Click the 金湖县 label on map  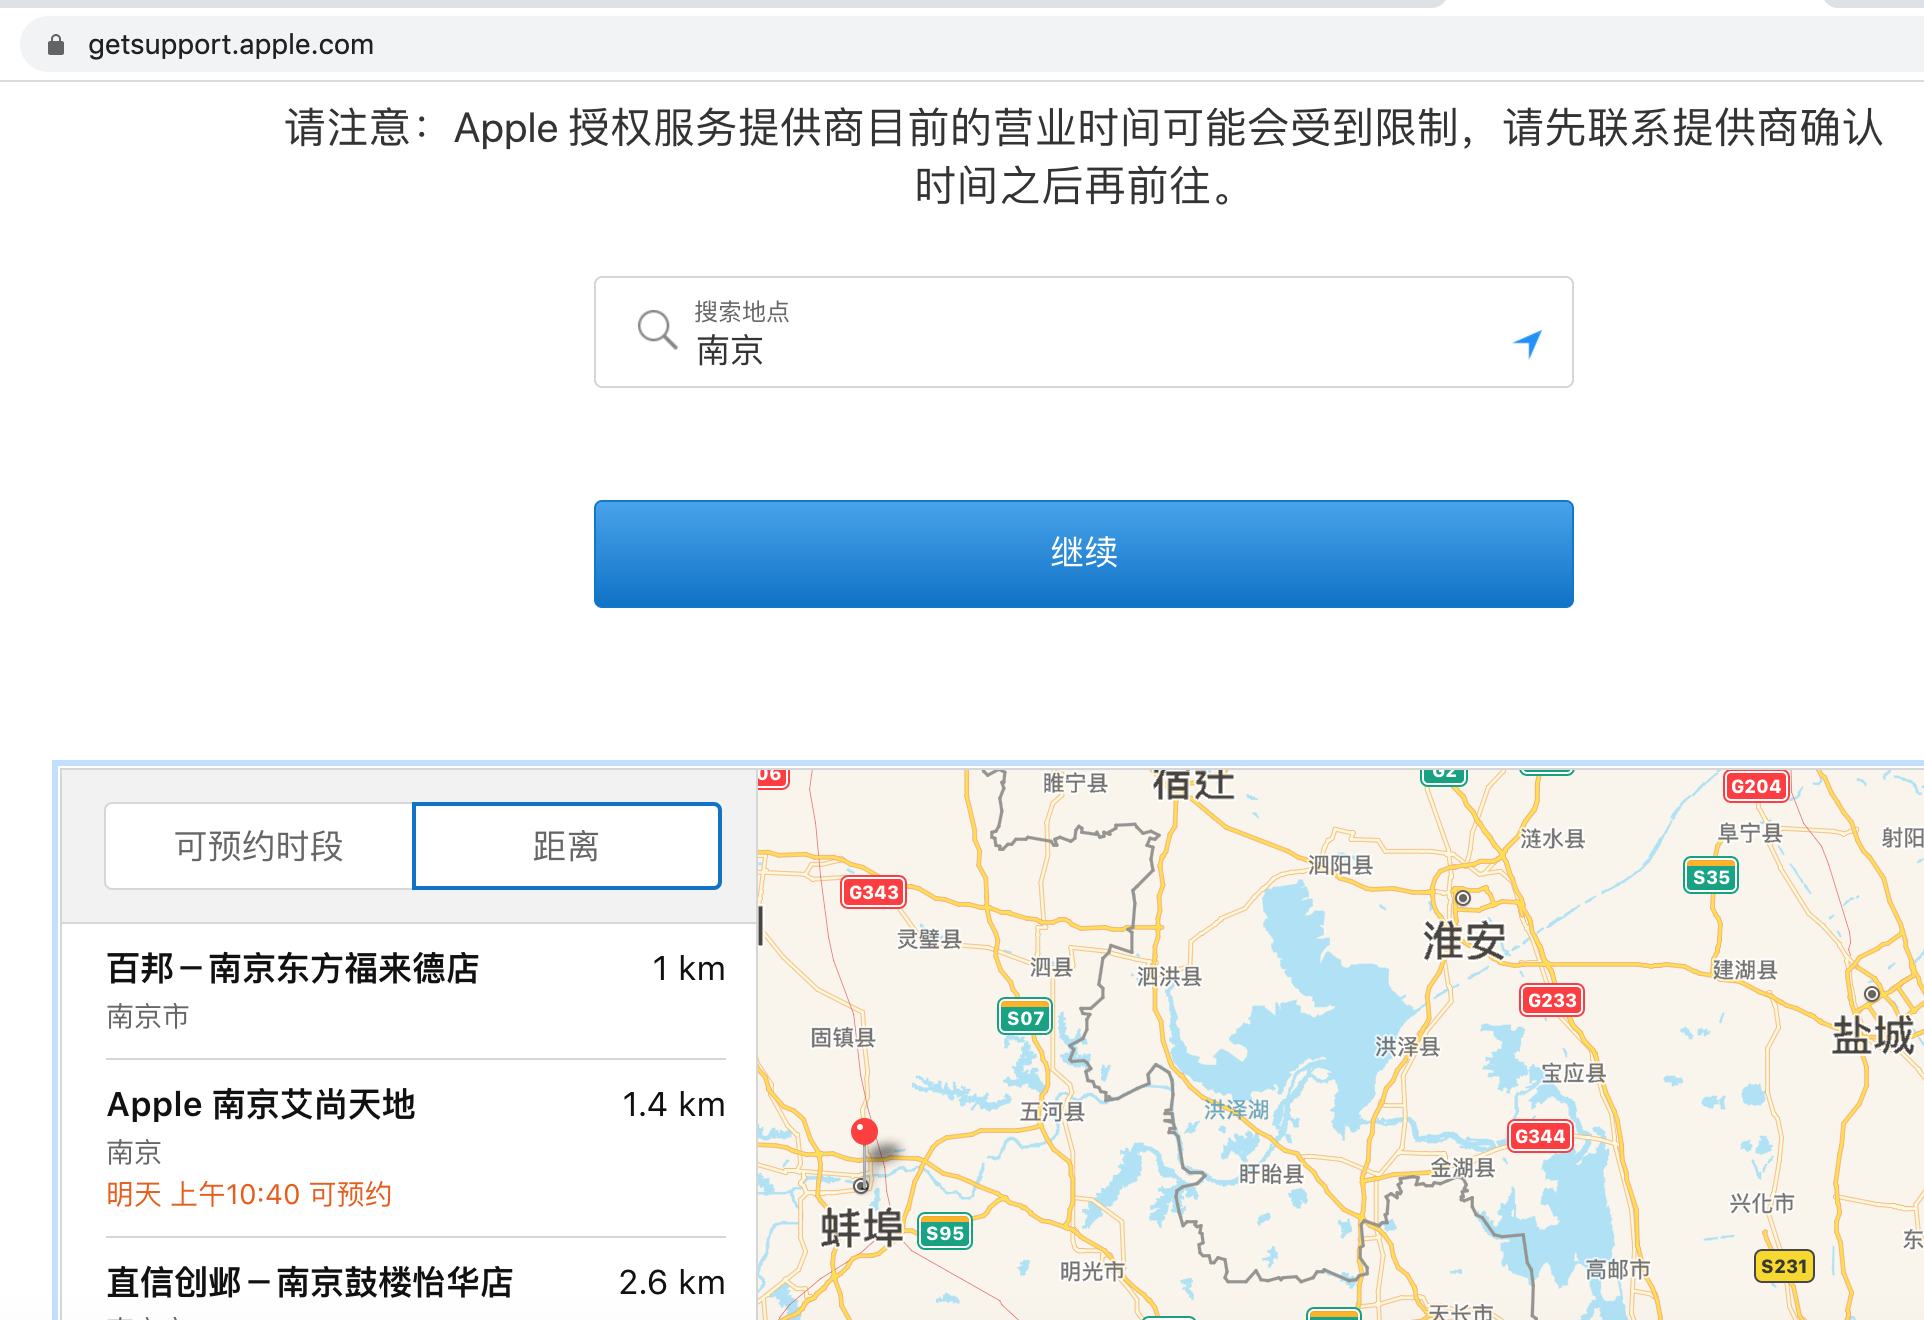pyautogui.click(x=1462, y=1167)
